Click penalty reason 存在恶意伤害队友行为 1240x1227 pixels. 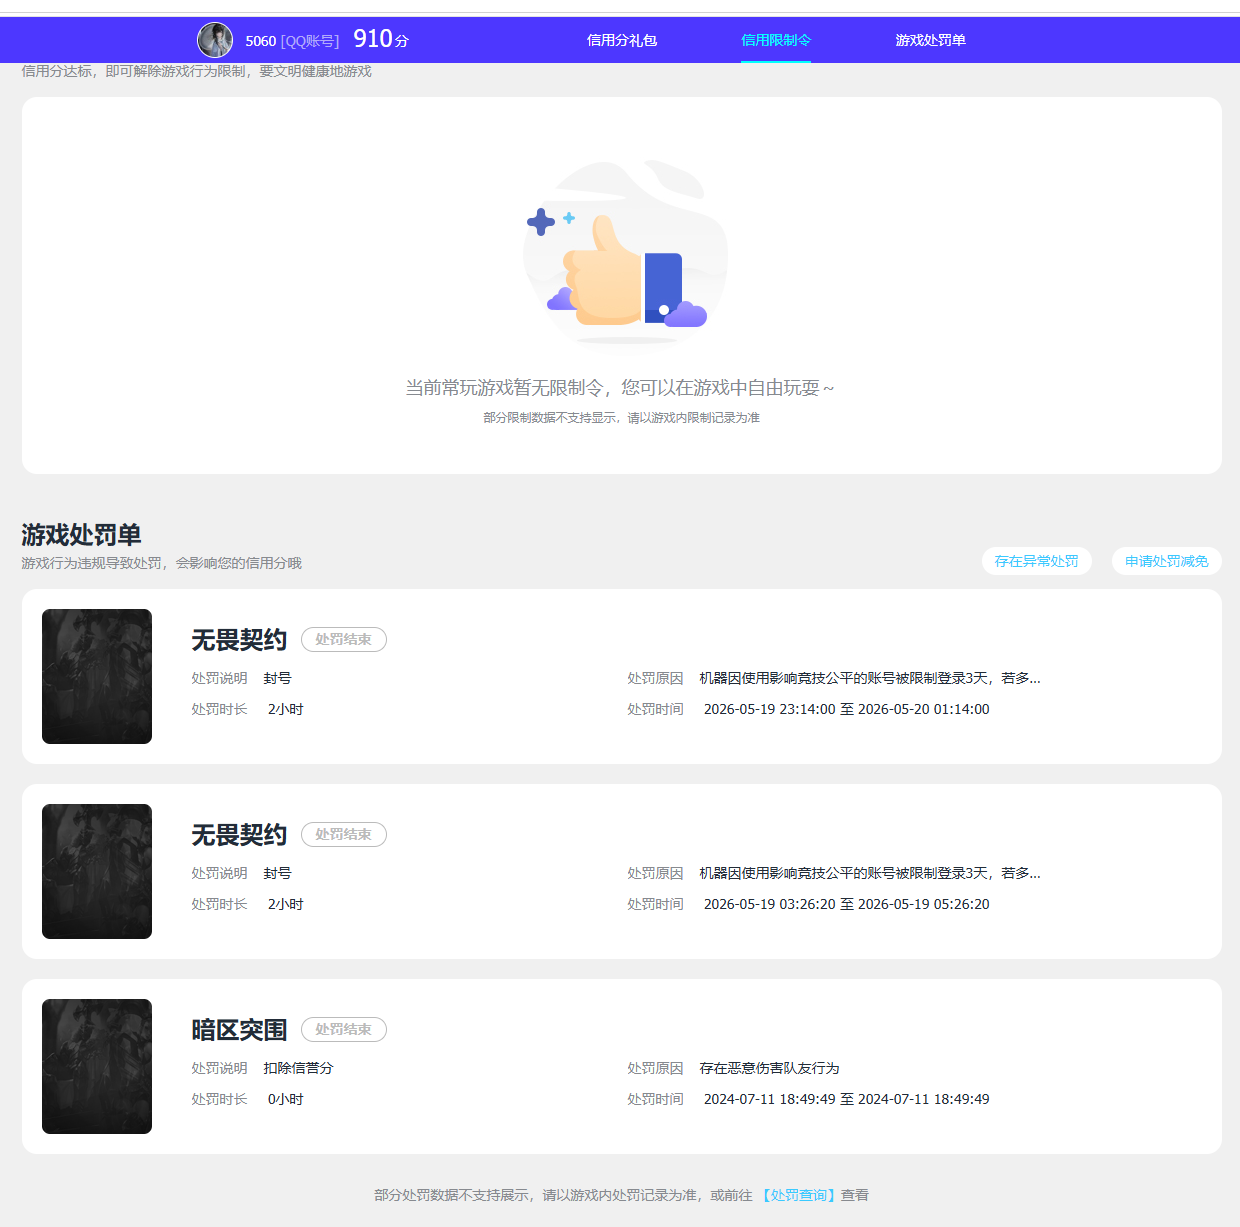pos(770,1068)
